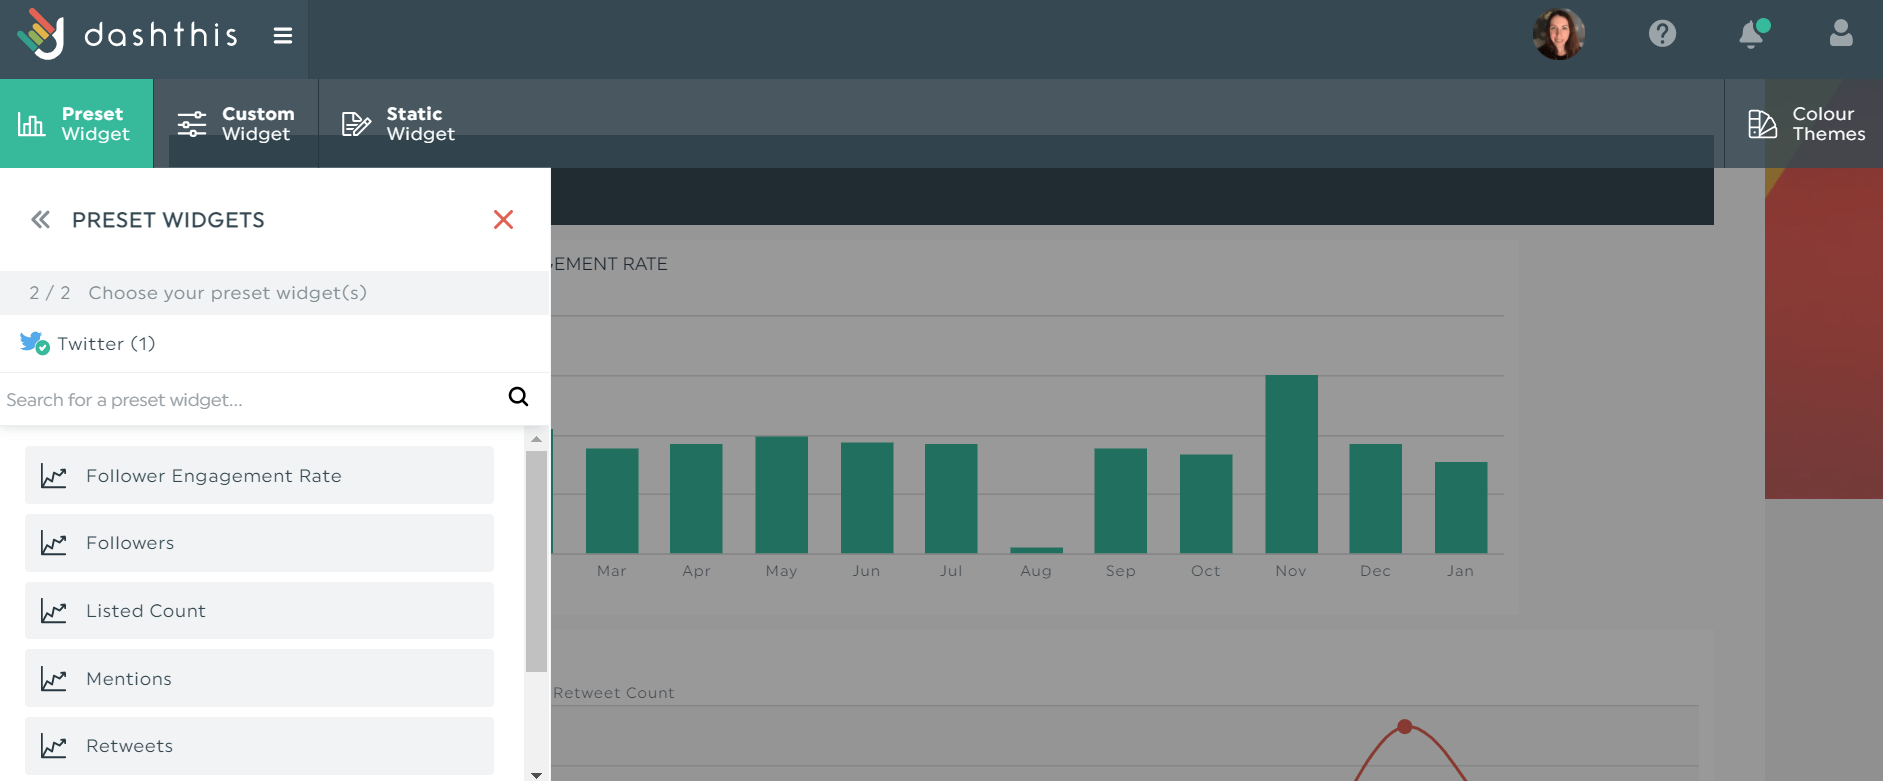Click the widget list scrollbar up arrow

[x=536, y=439]
